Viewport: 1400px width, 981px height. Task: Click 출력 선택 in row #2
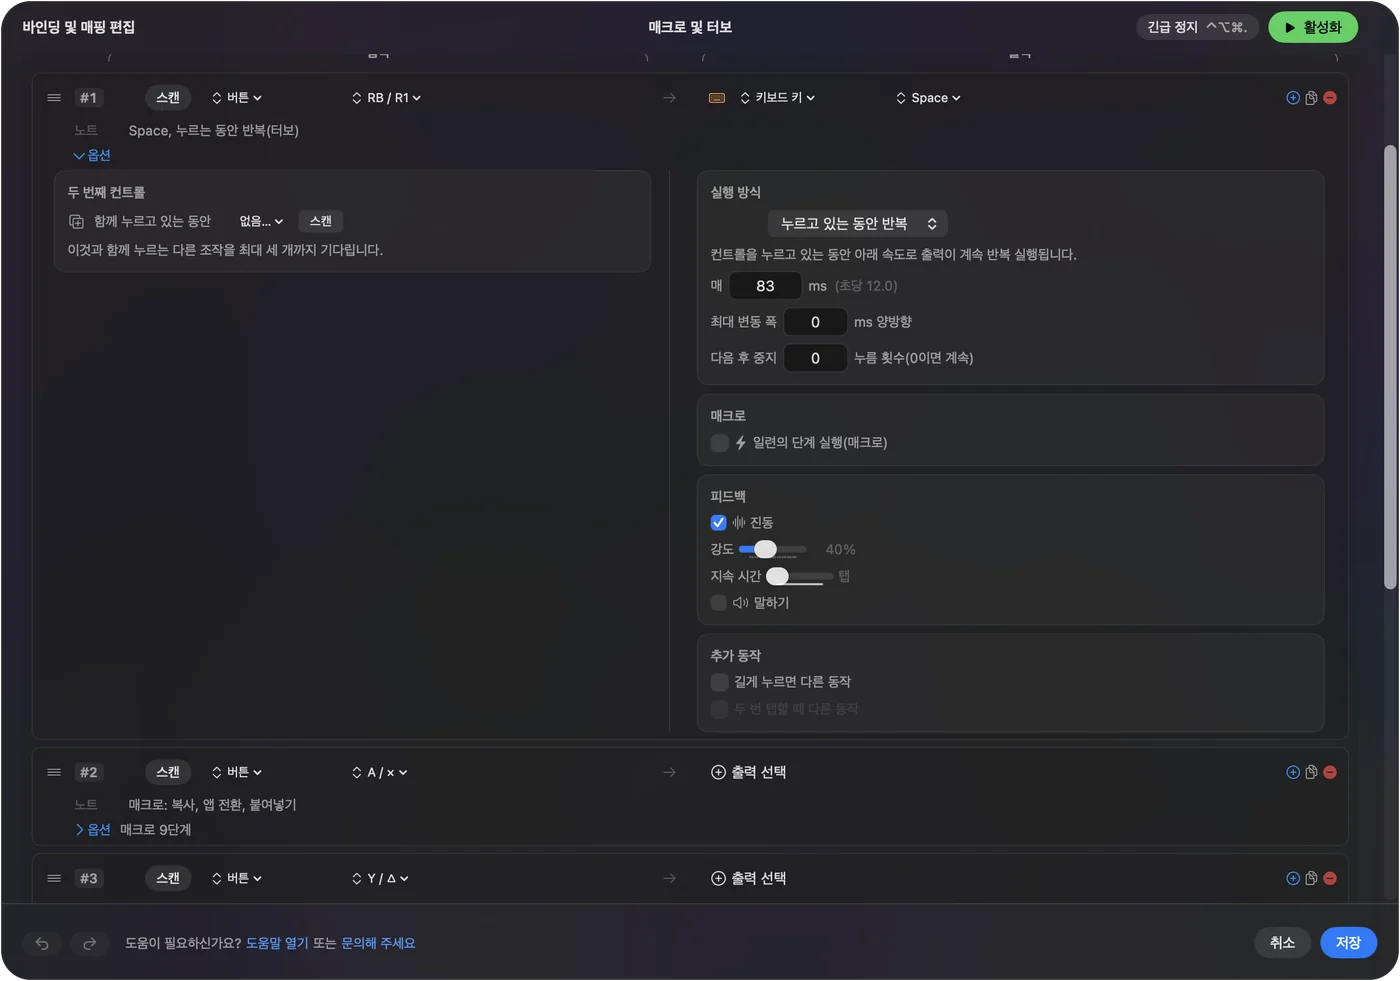[749, 772]
